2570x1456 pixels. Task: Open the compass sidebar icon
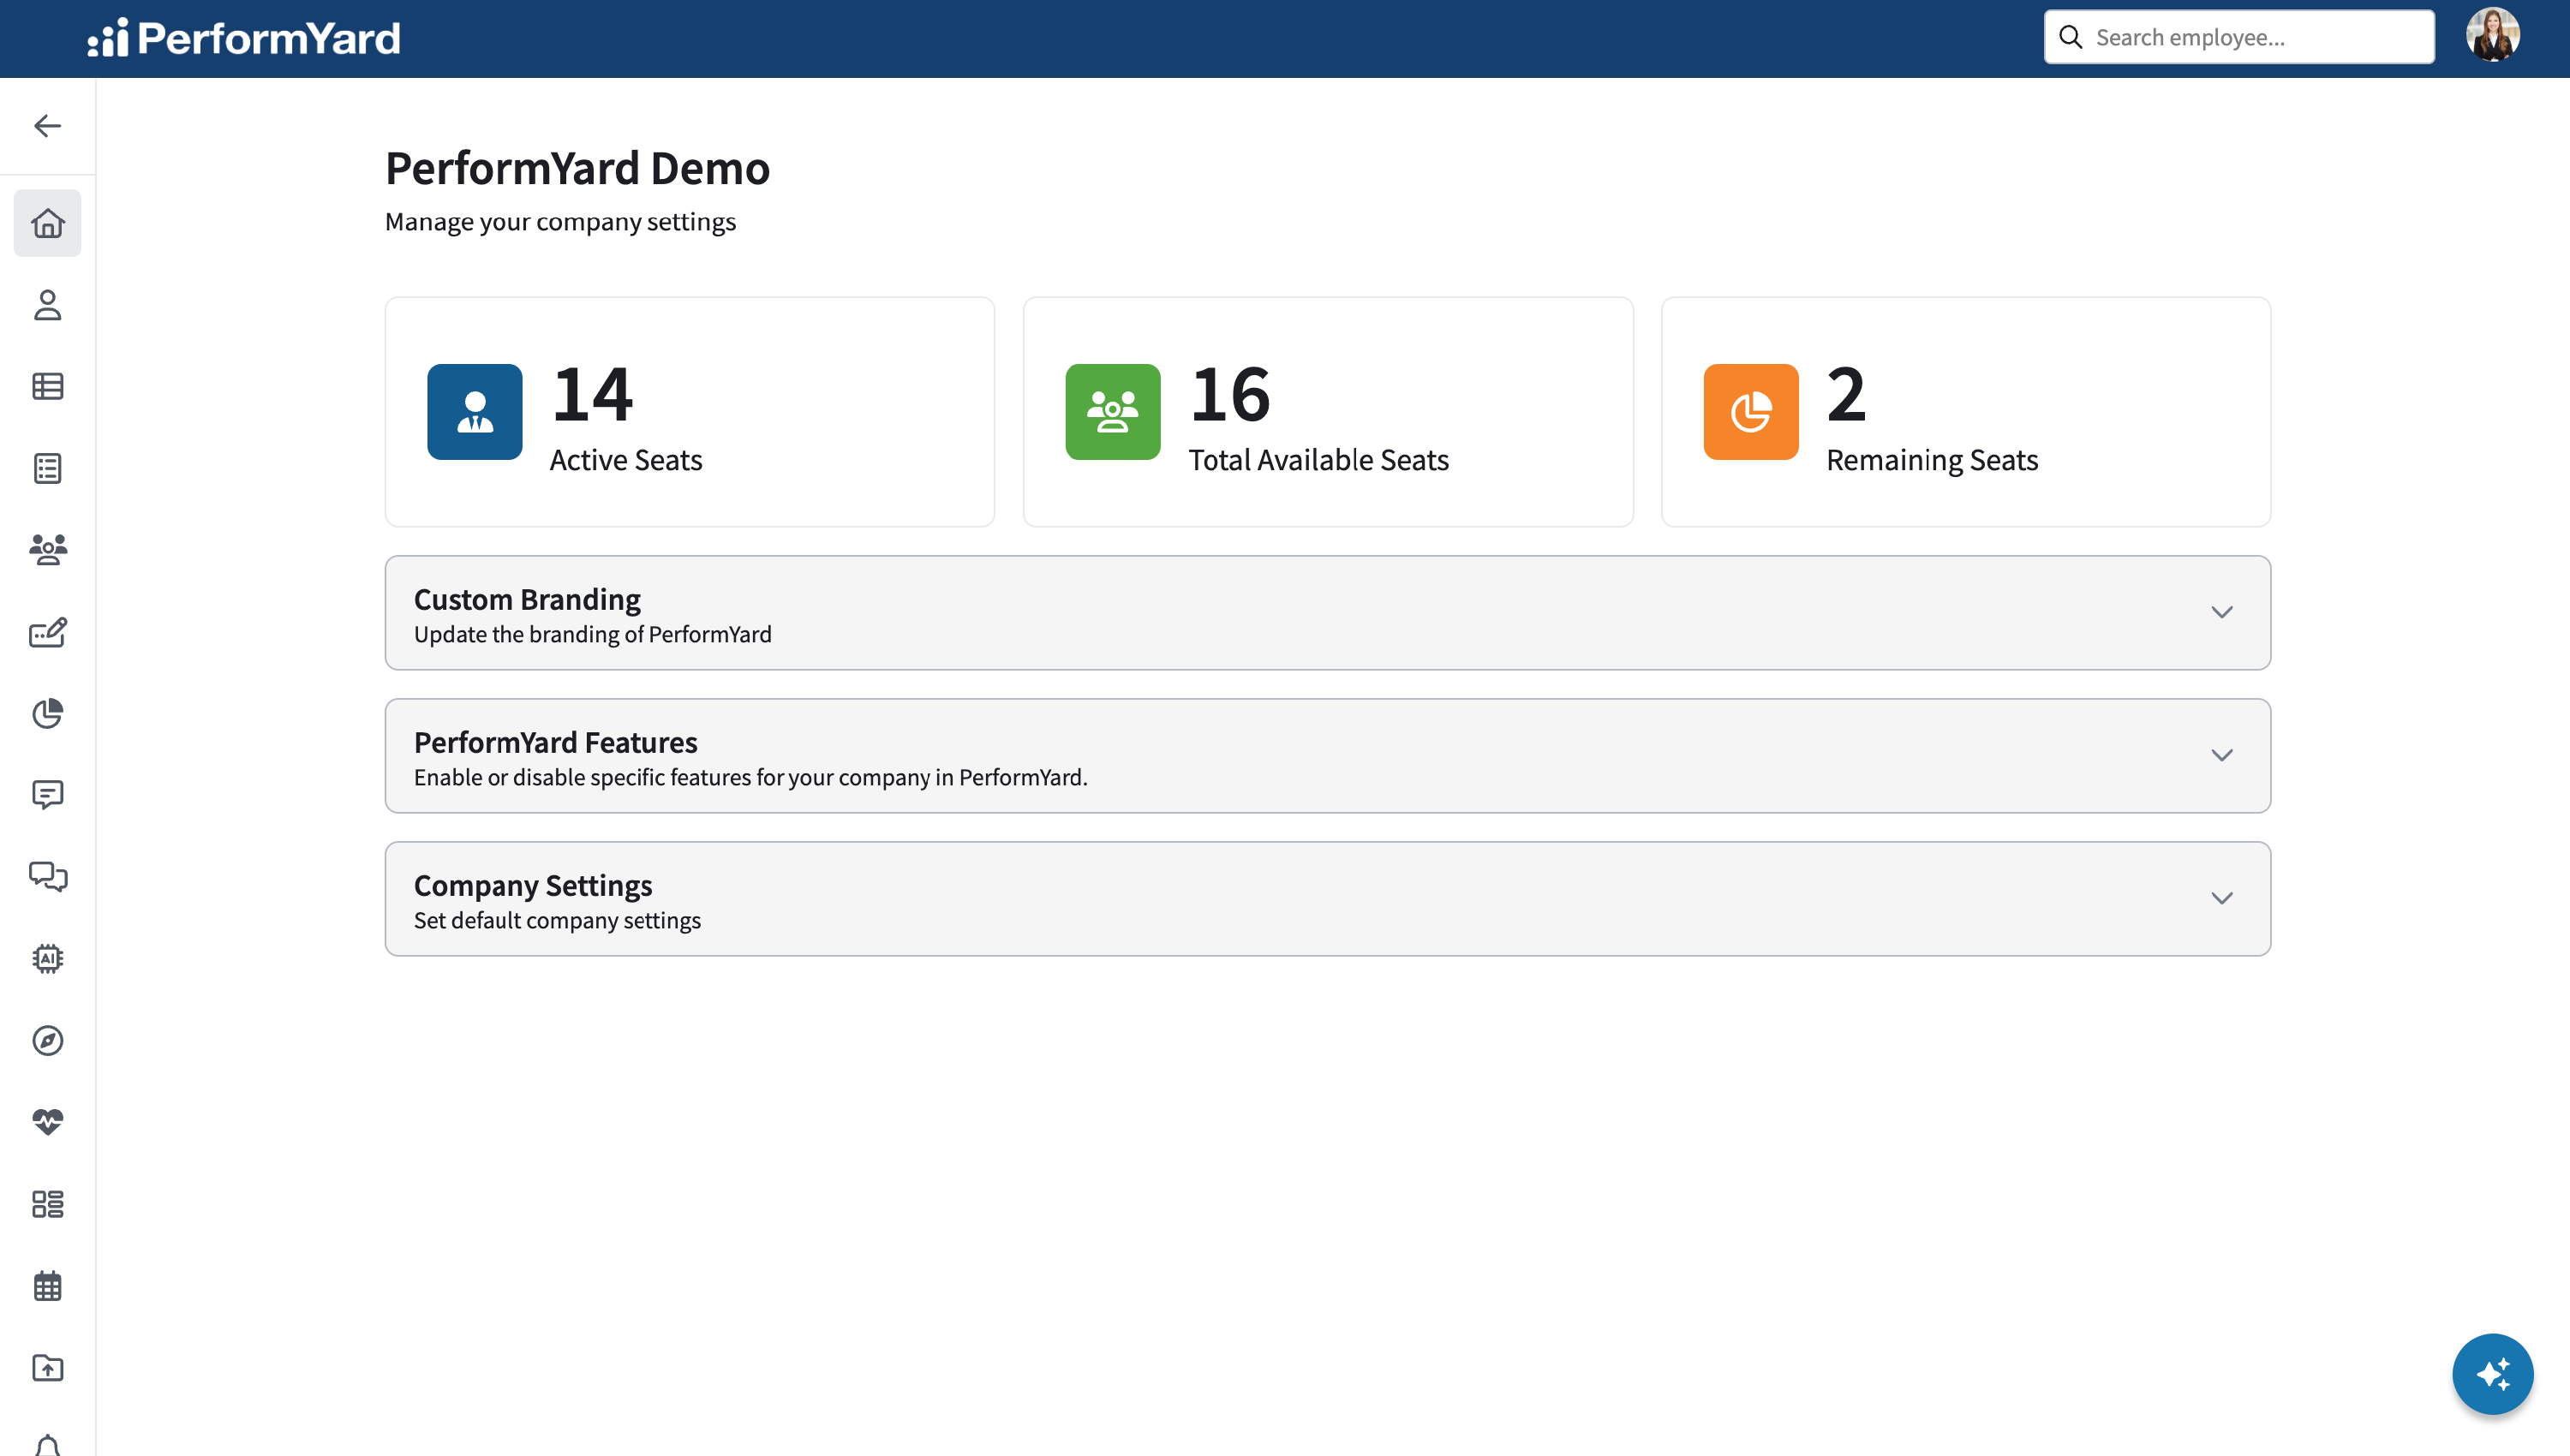pyautogui.click(x=47, y=1041)
